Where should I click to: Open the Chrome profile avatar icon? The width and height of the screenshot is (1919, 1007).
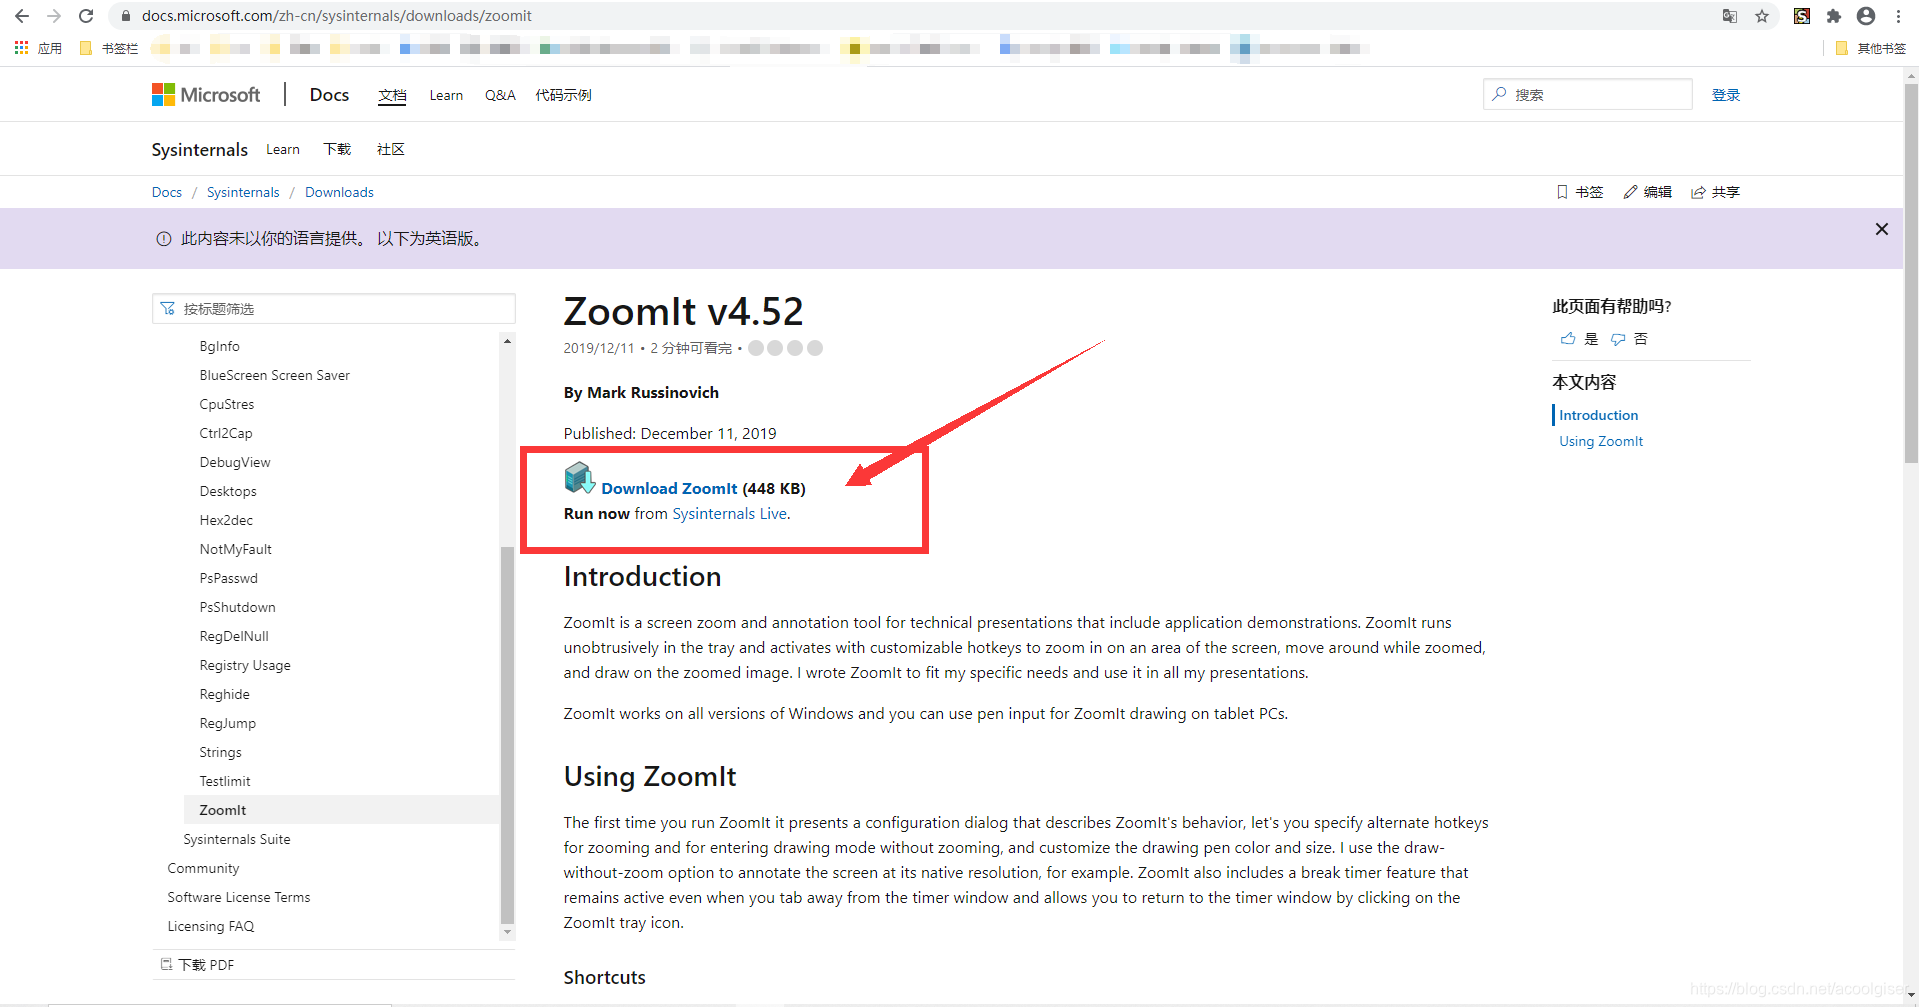(1866, 16)
